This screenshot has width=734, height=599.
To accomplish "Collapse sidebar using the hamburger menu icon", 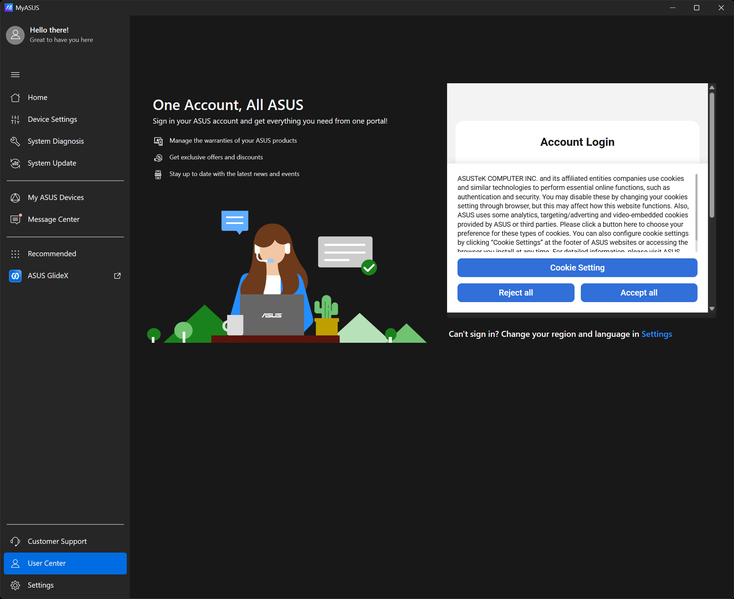I will pyautogui.click(x=15, y=74).
